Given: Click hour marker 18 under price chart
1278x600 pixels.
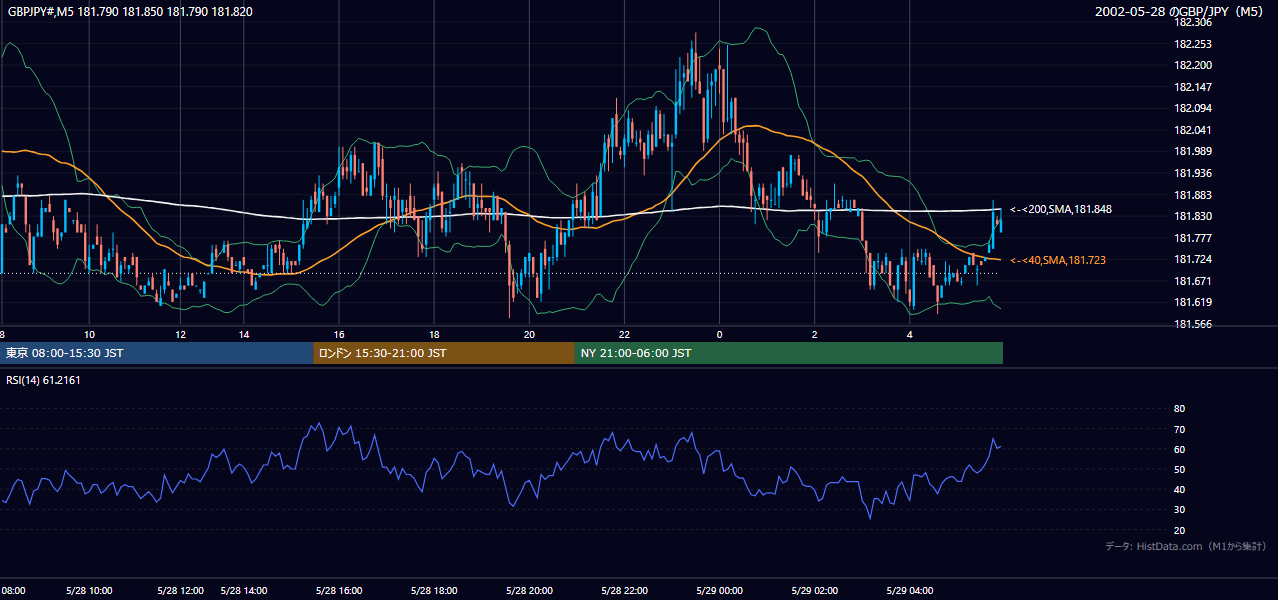Looking at the screenshot, I should pos(434,334).
